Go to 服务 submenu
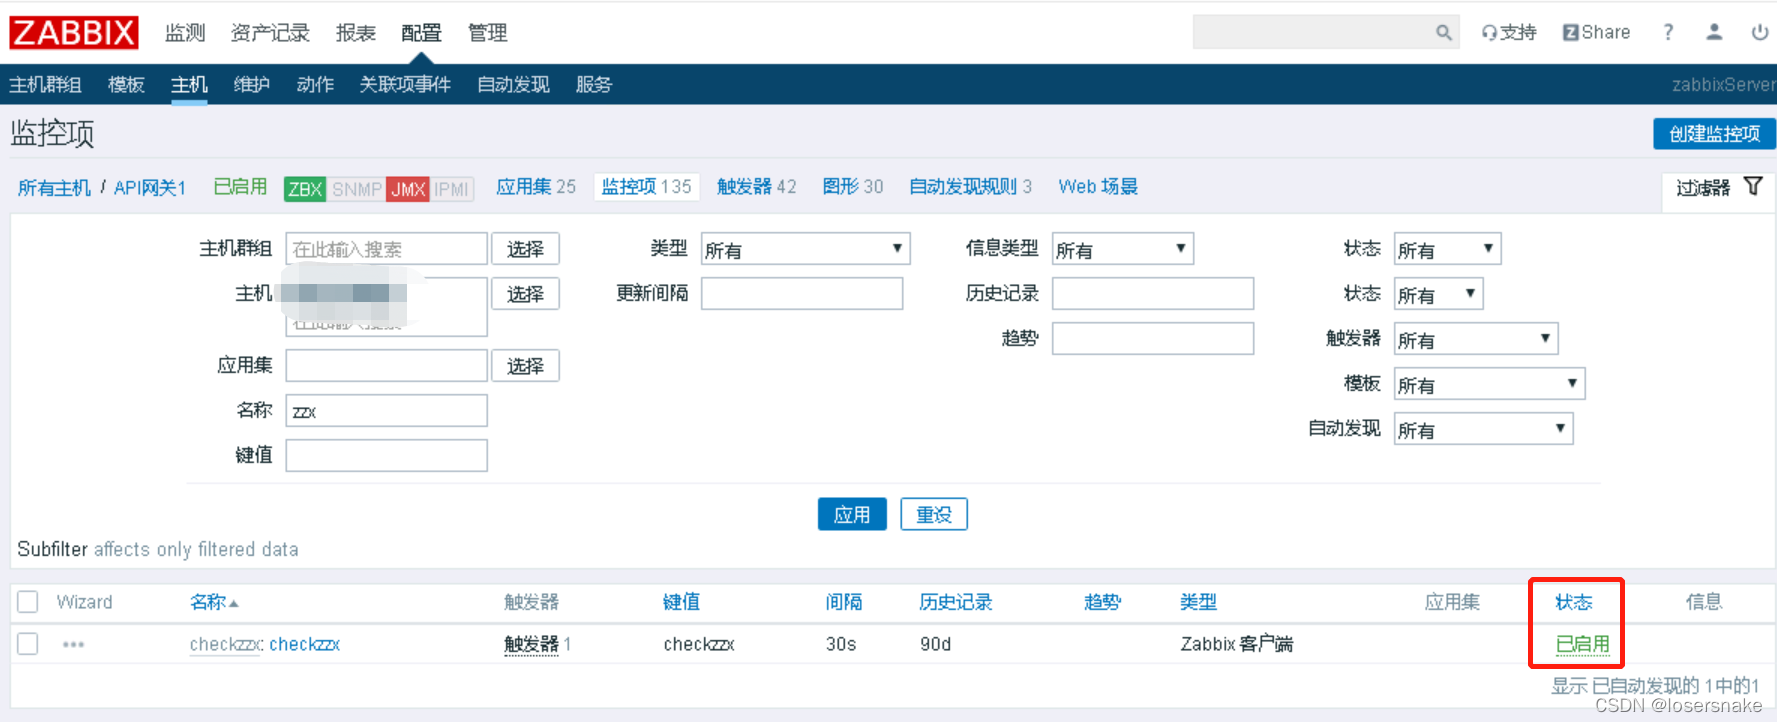 click(594, 85)
